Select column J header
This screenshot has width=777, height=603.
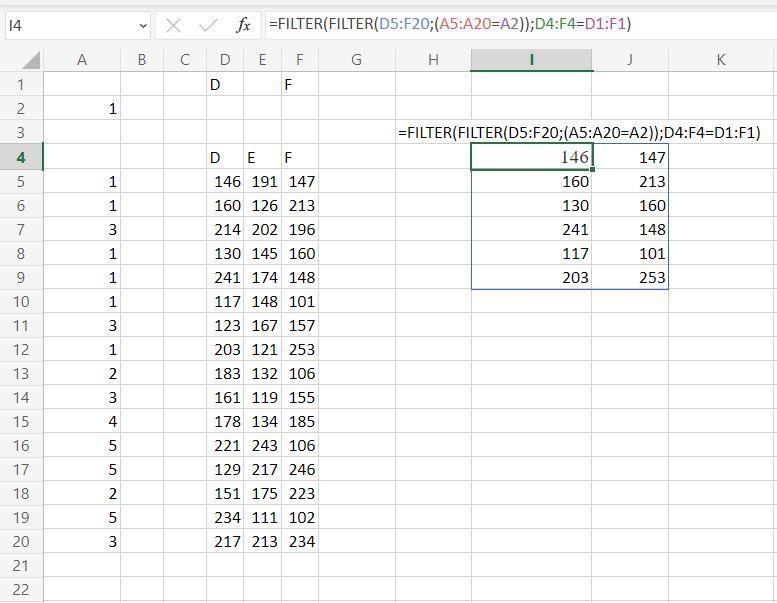pos(630,60)
